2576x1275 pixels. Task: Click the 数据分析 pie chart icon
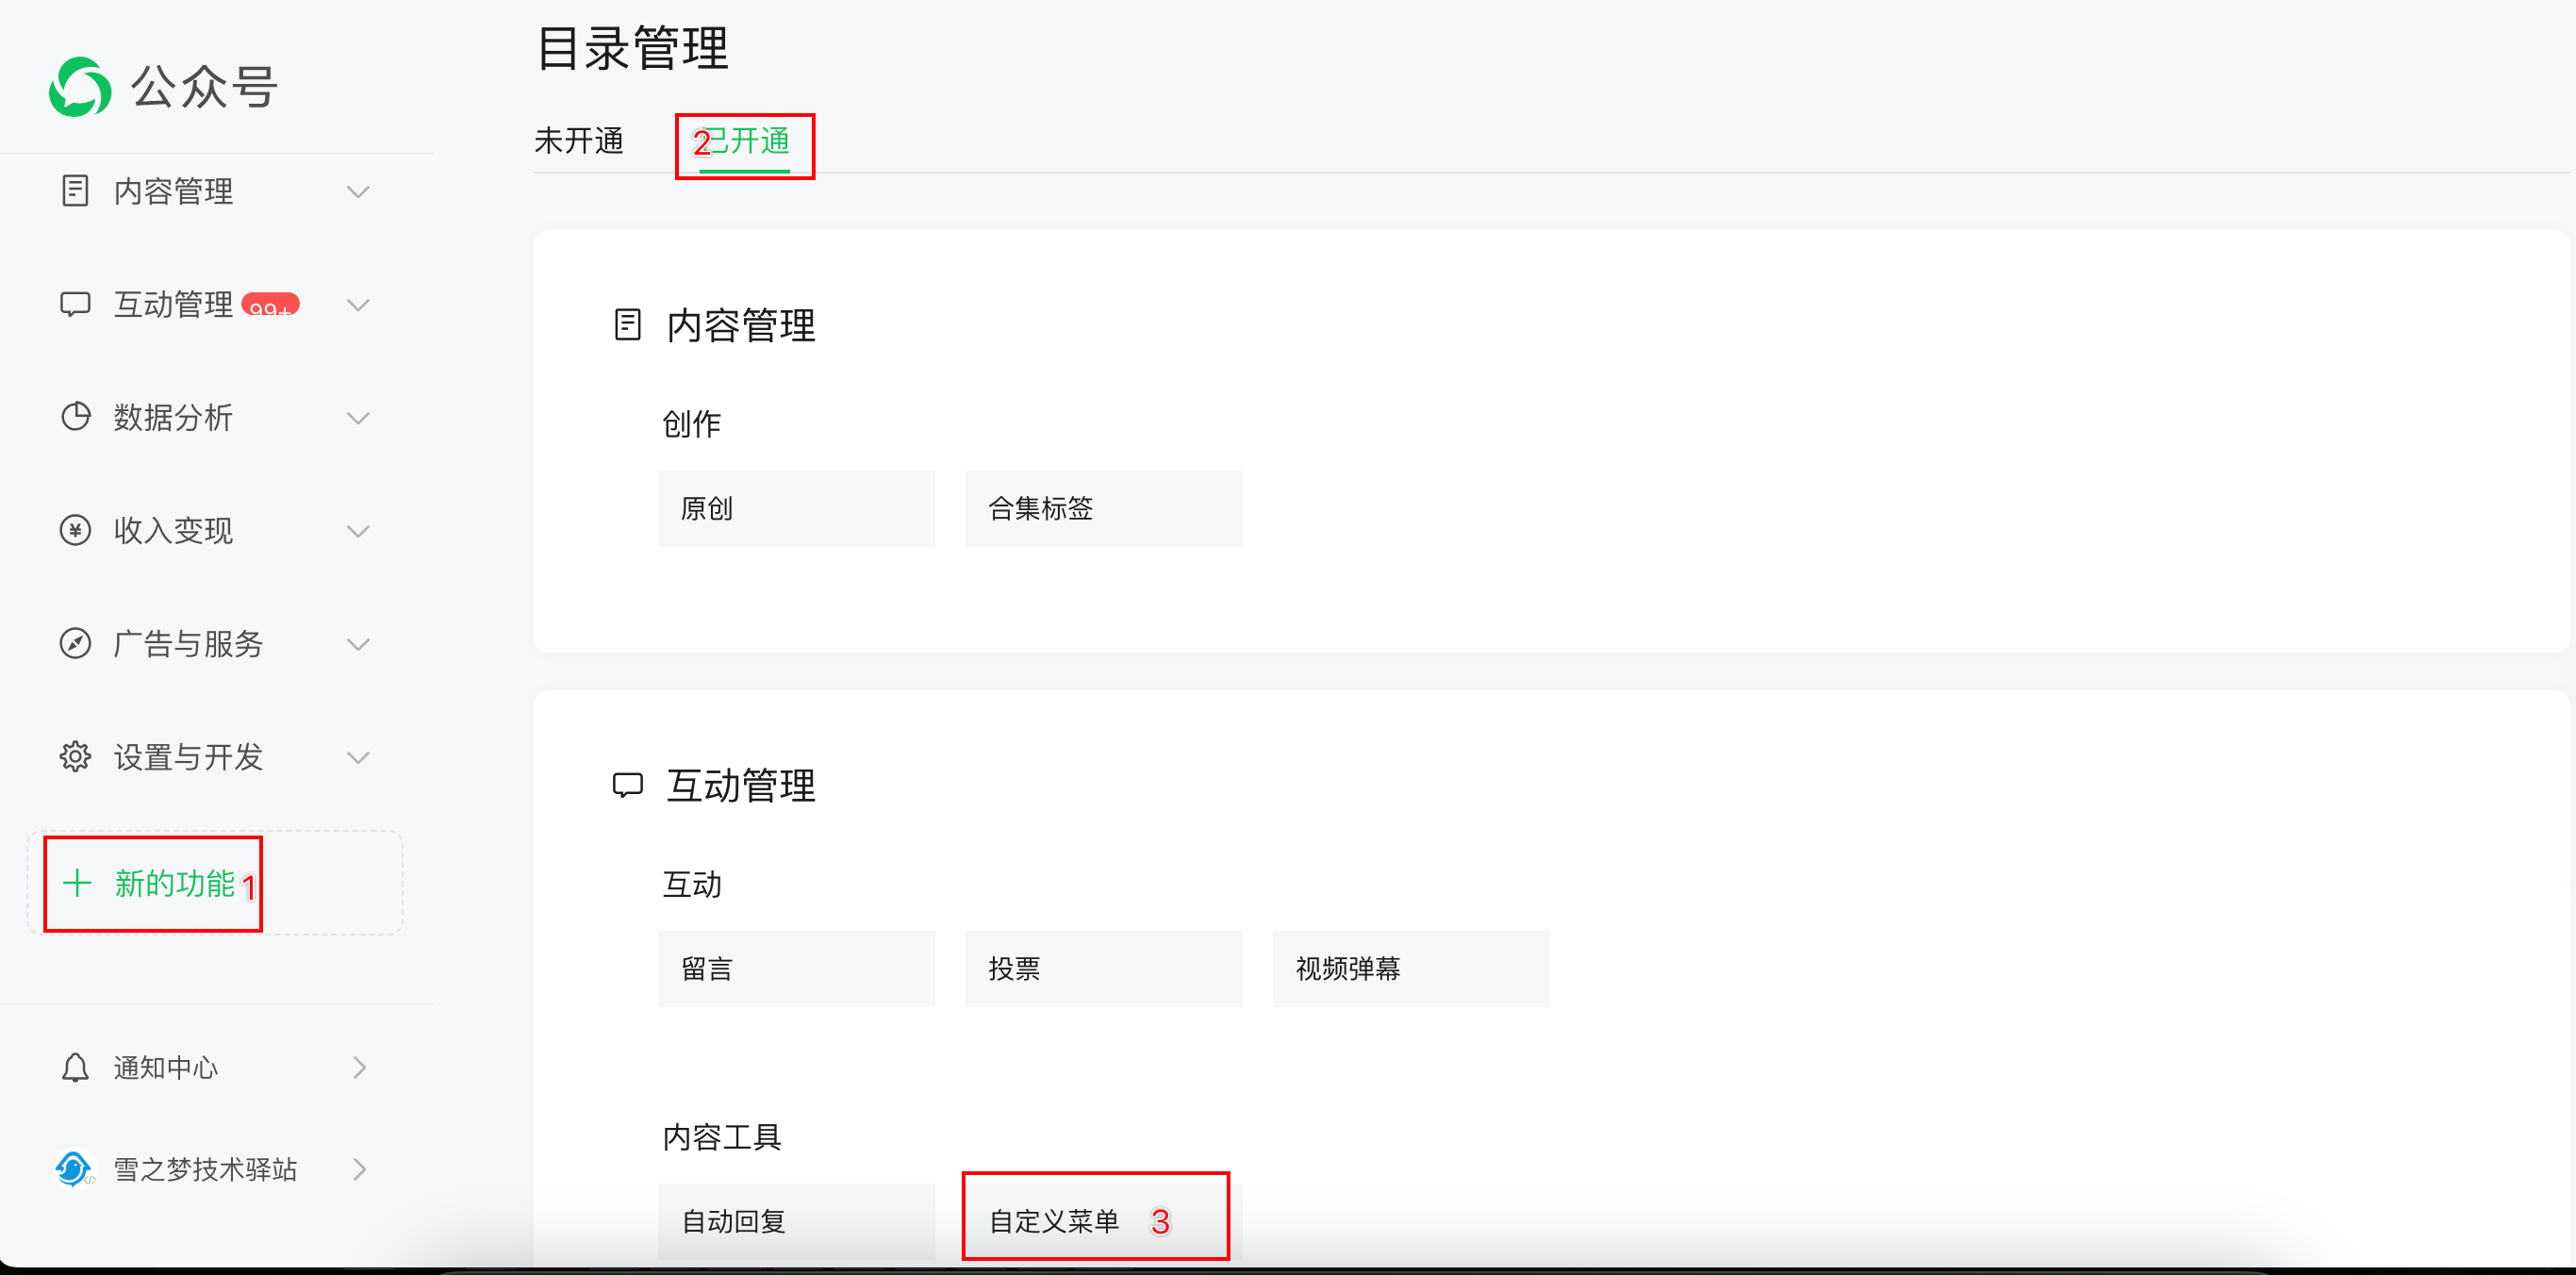click(x=75, y=417)
